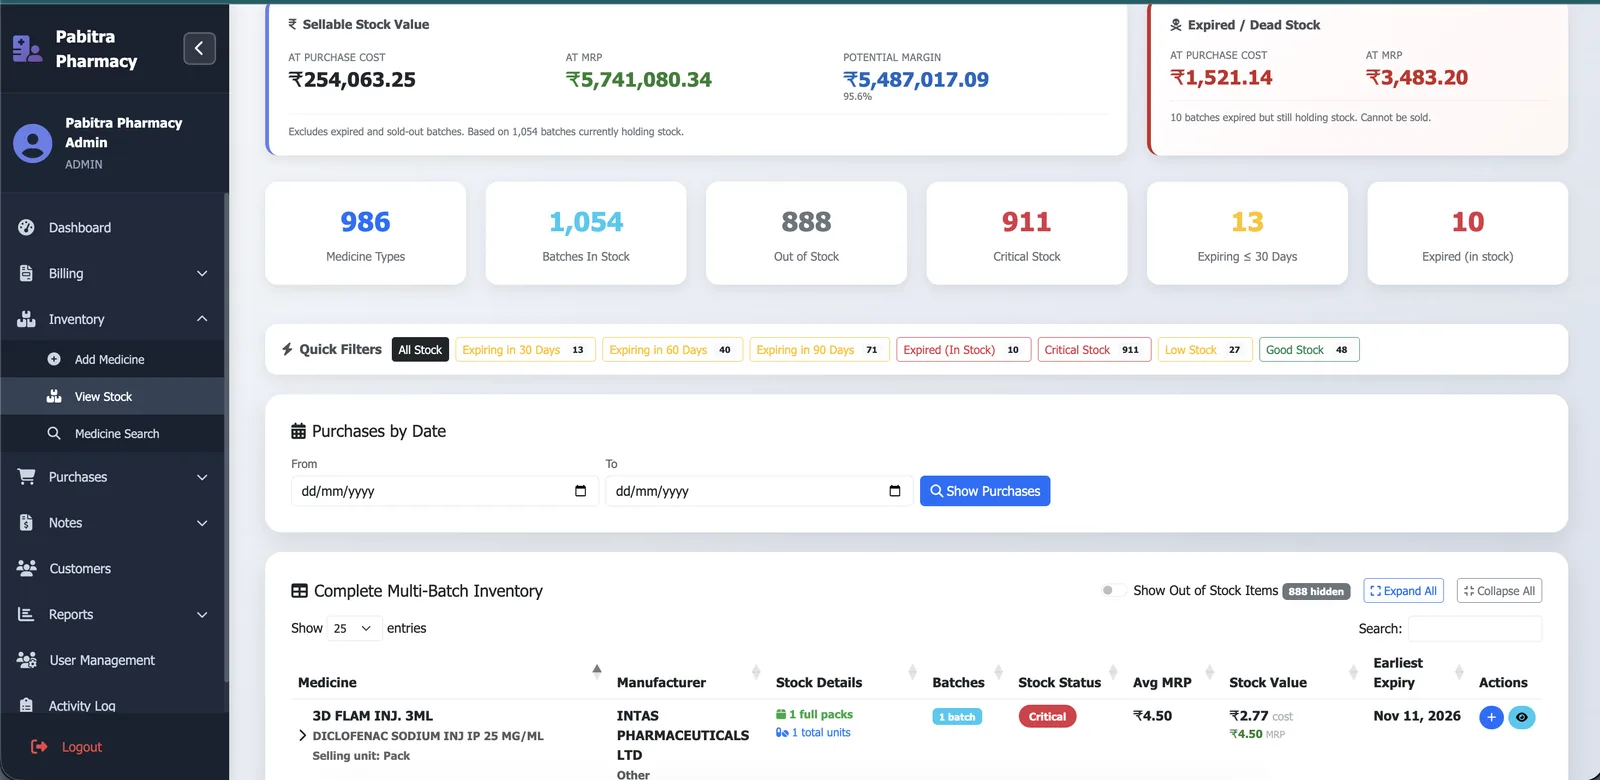Screen dimensions: 1600x780
Task: Open Medicine Search page
Action: tap(112, 433)
